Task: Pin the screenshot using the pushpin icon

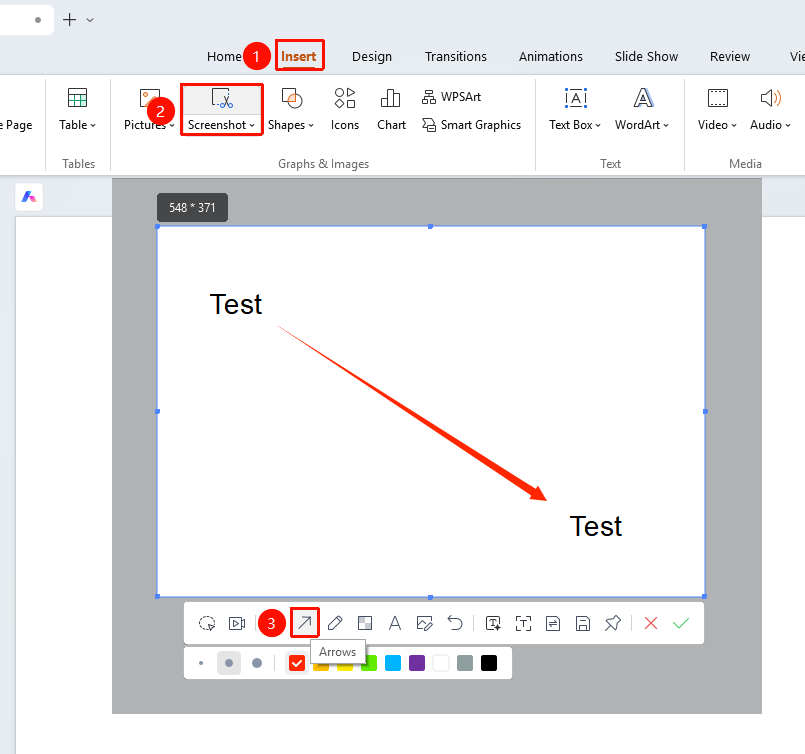Action: [612, 623]
